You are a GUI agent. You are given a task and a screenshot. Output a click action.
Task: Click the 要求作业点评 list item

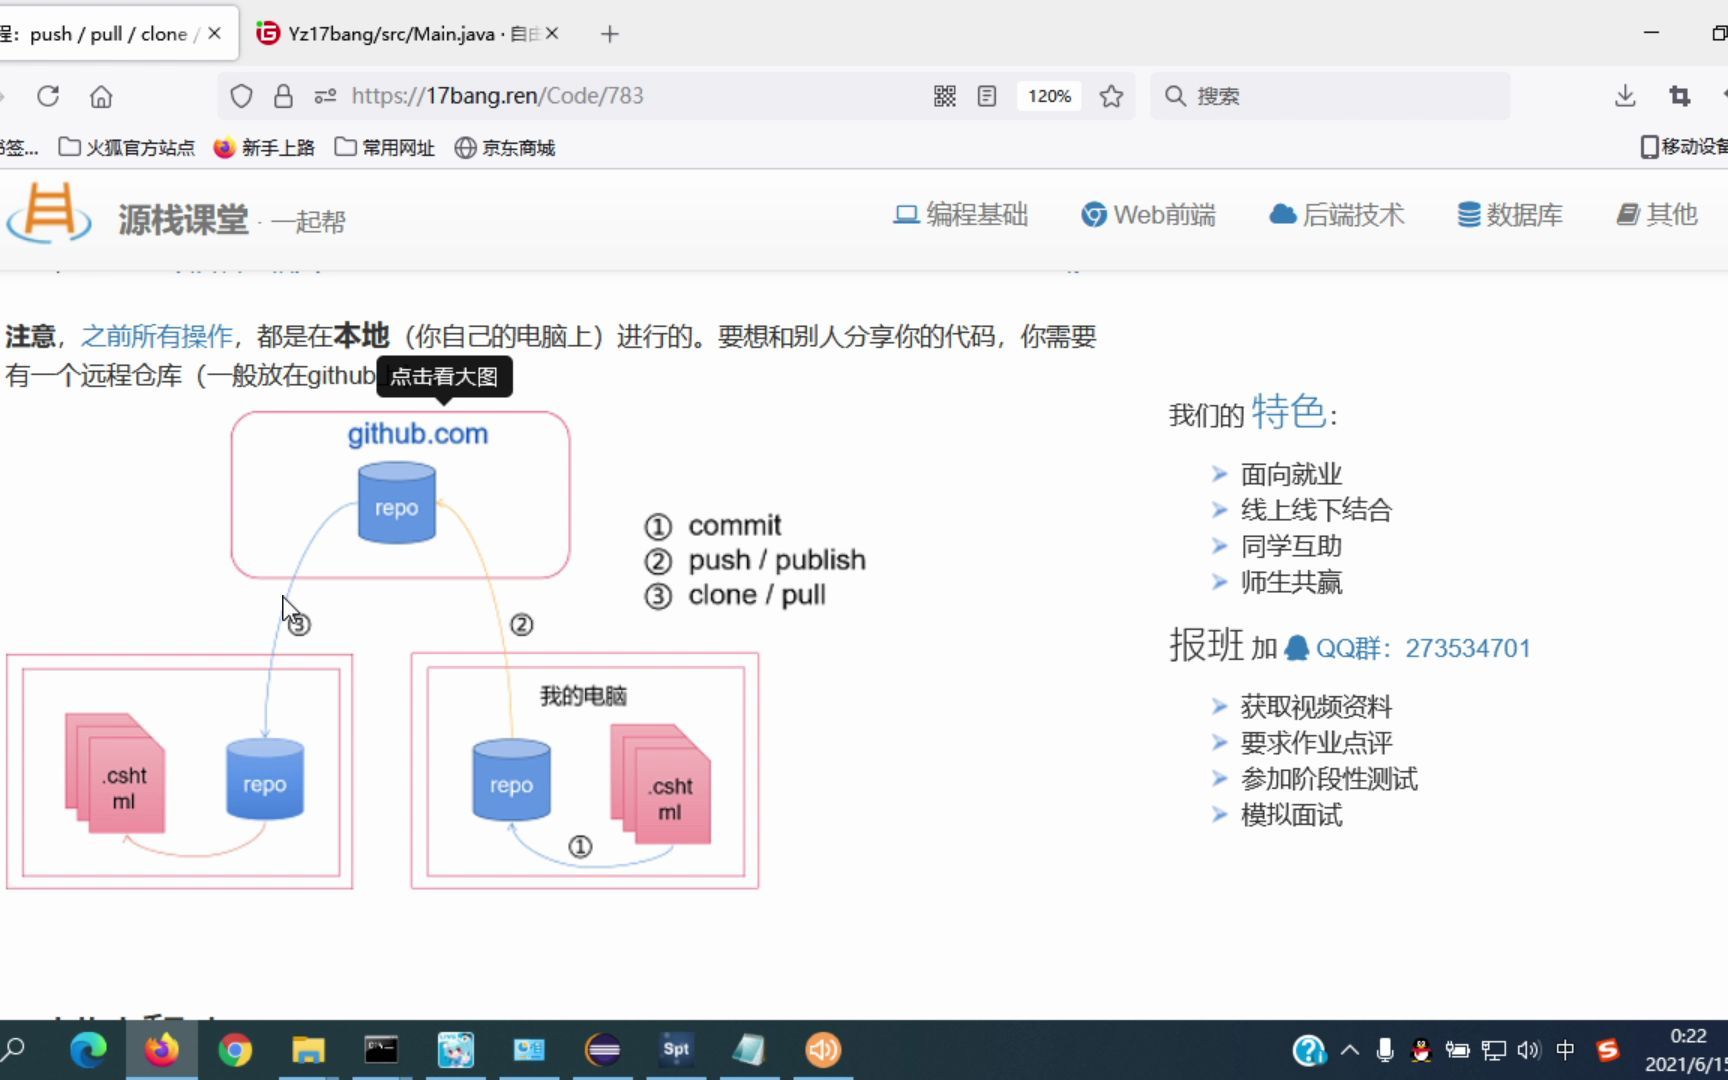pyautogui.click(x=1316, y=743)
